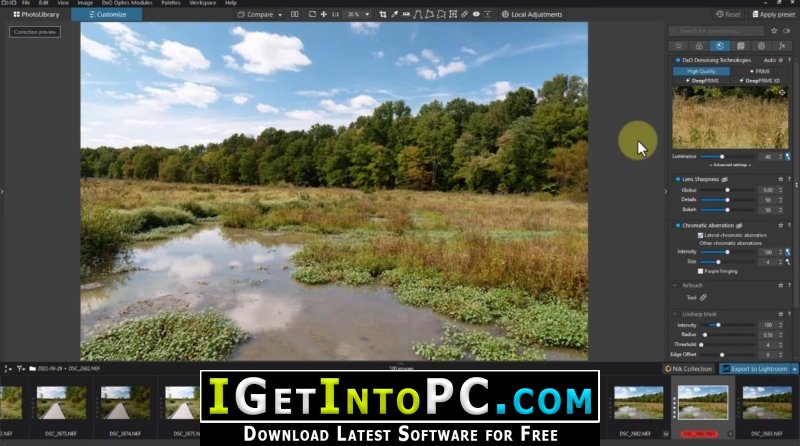
Task: Expand denoising Advanced settings
Action: coord(729,165)
